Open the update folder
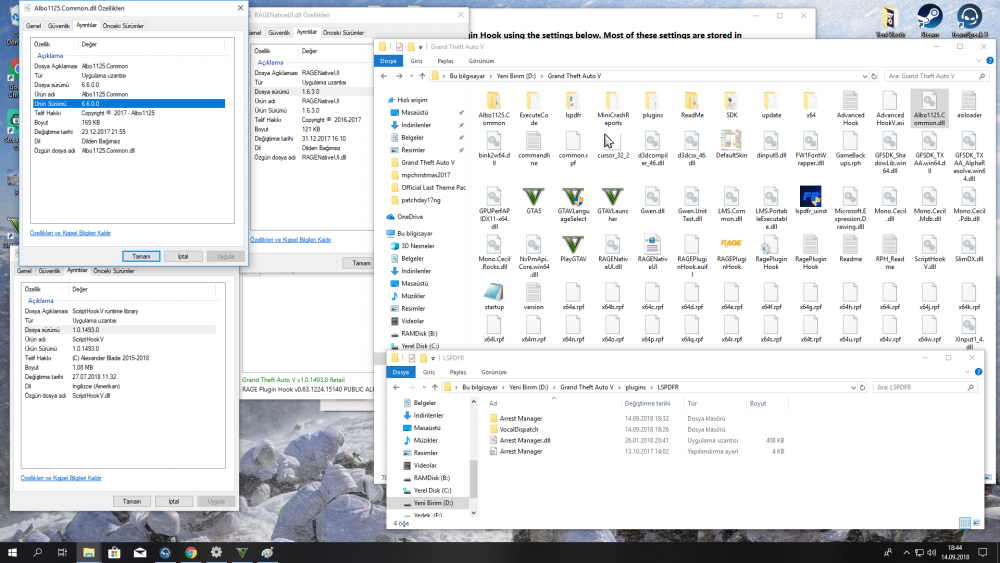 coord(770,105)
